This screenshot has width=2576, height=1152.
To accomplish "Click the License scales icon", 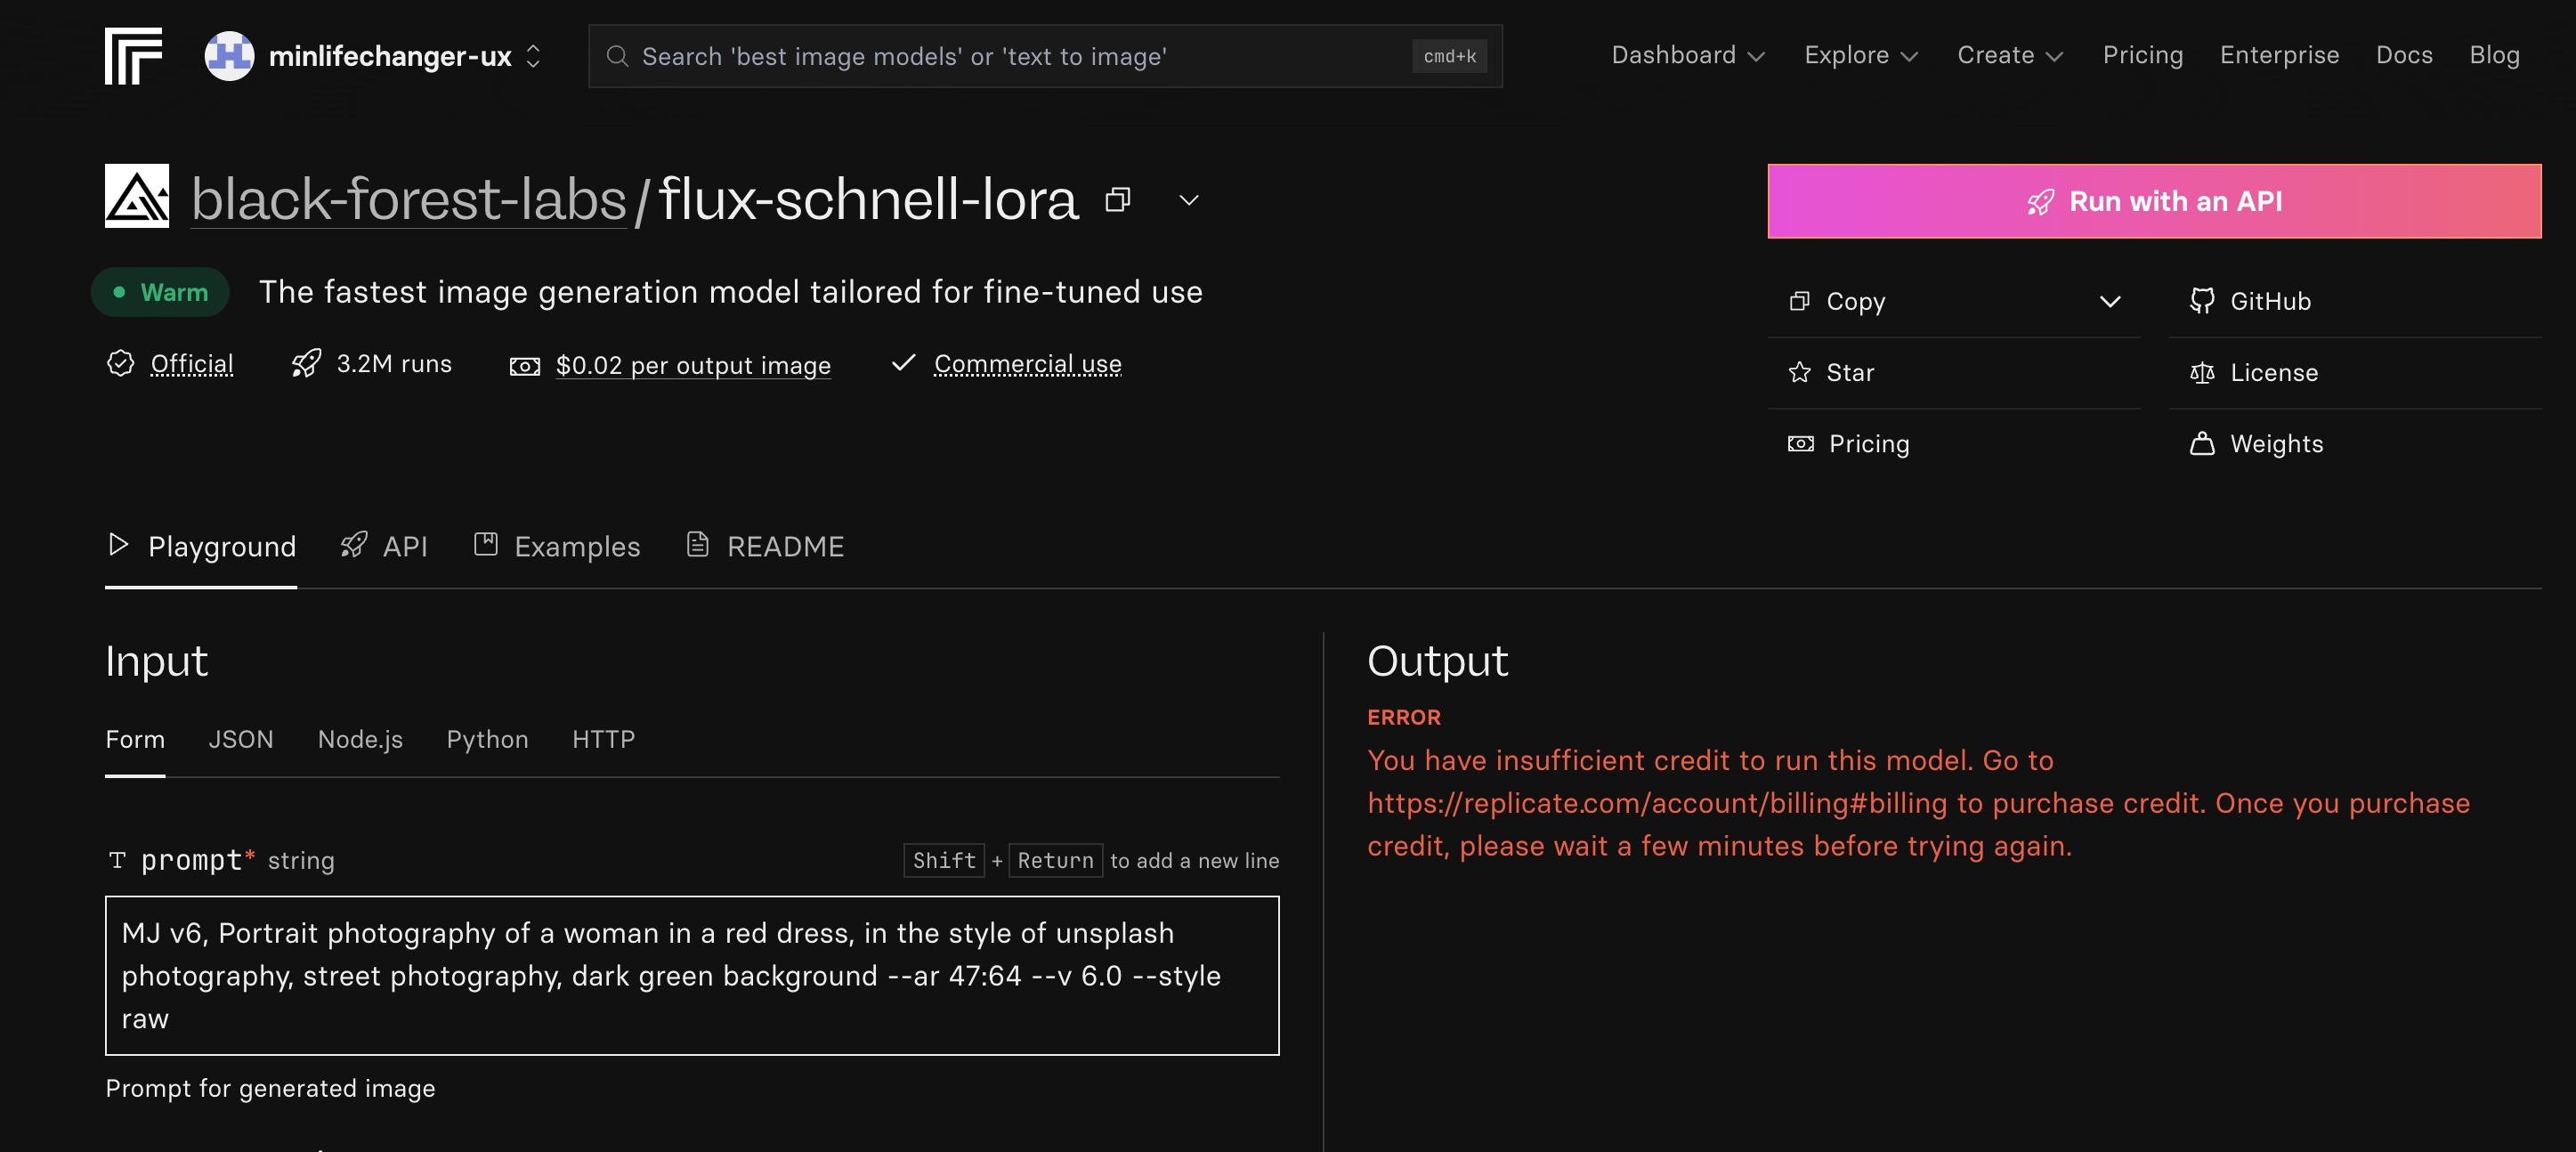I will [2201, 373].
